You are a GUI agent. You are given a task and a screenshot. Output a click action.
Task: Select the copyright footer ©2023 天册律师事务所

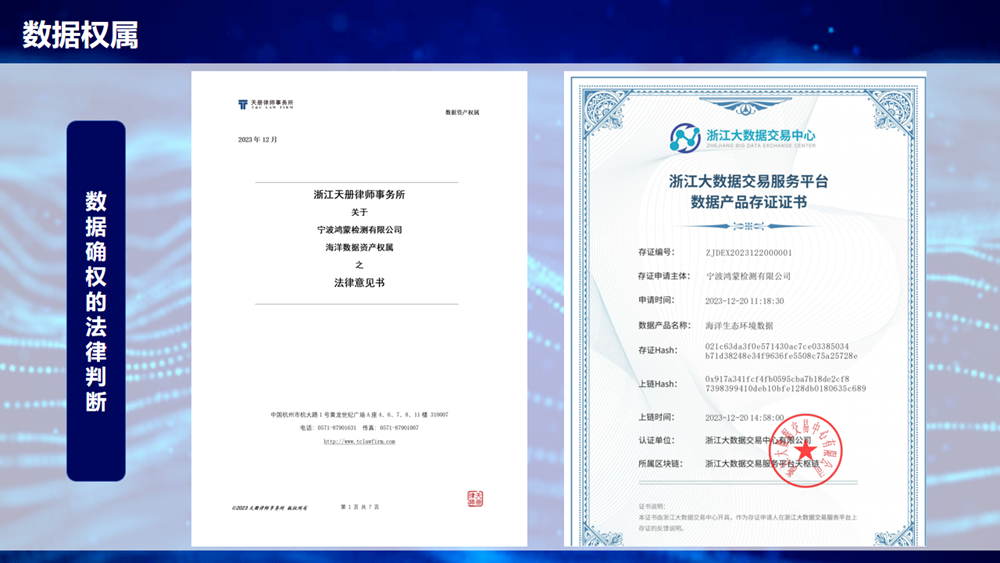tap(270, 508)
